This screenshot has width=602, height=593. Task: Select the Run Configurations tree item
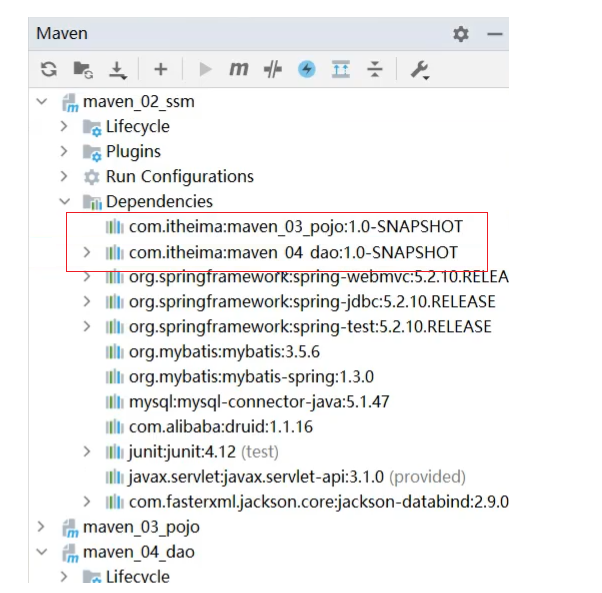click(179, 176)
